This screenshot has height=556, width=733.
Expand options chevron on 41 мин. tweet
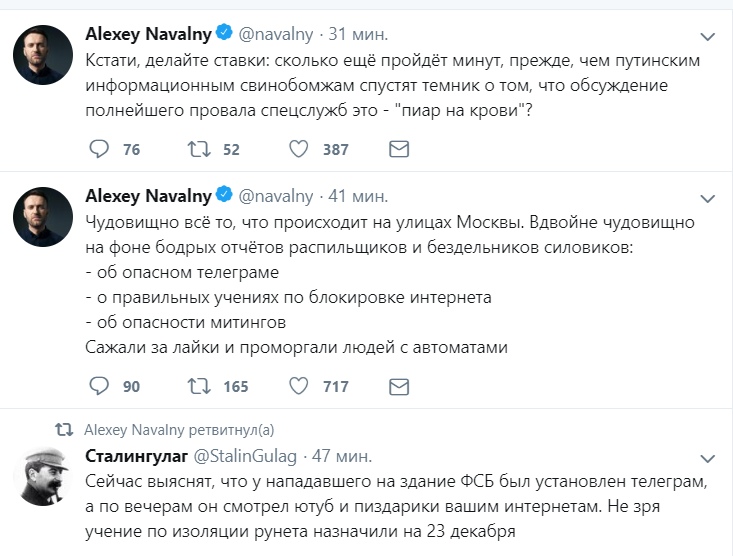coord(708,195)
